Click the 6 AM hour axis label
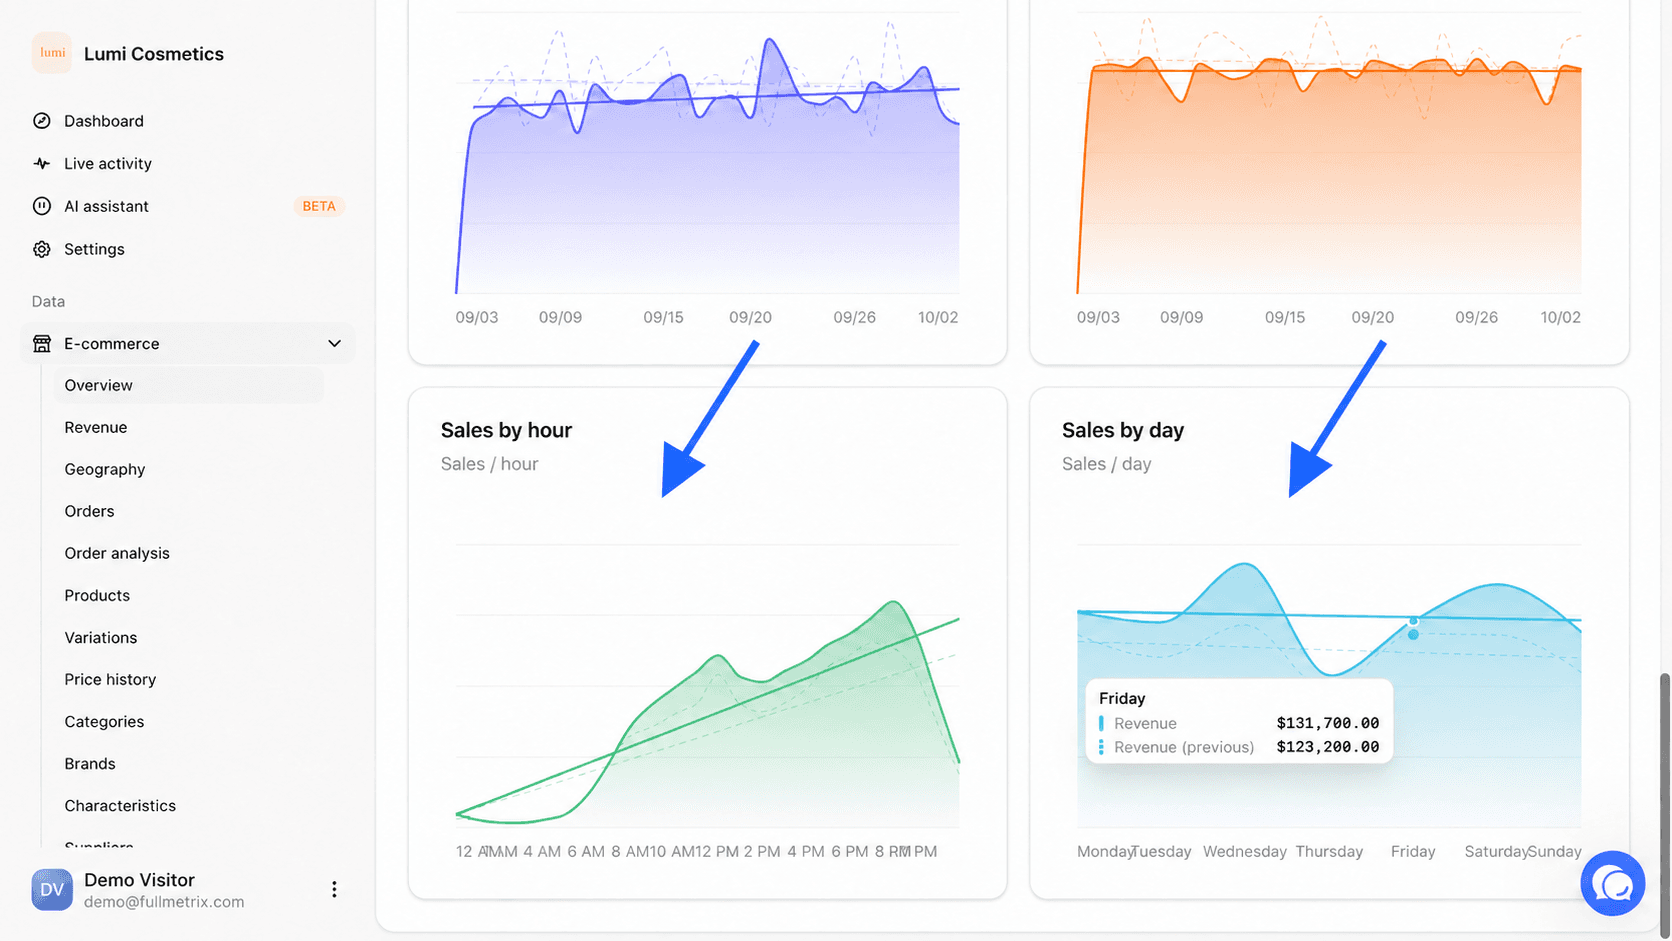This screenshot has width=1672, height=941. 586,851
